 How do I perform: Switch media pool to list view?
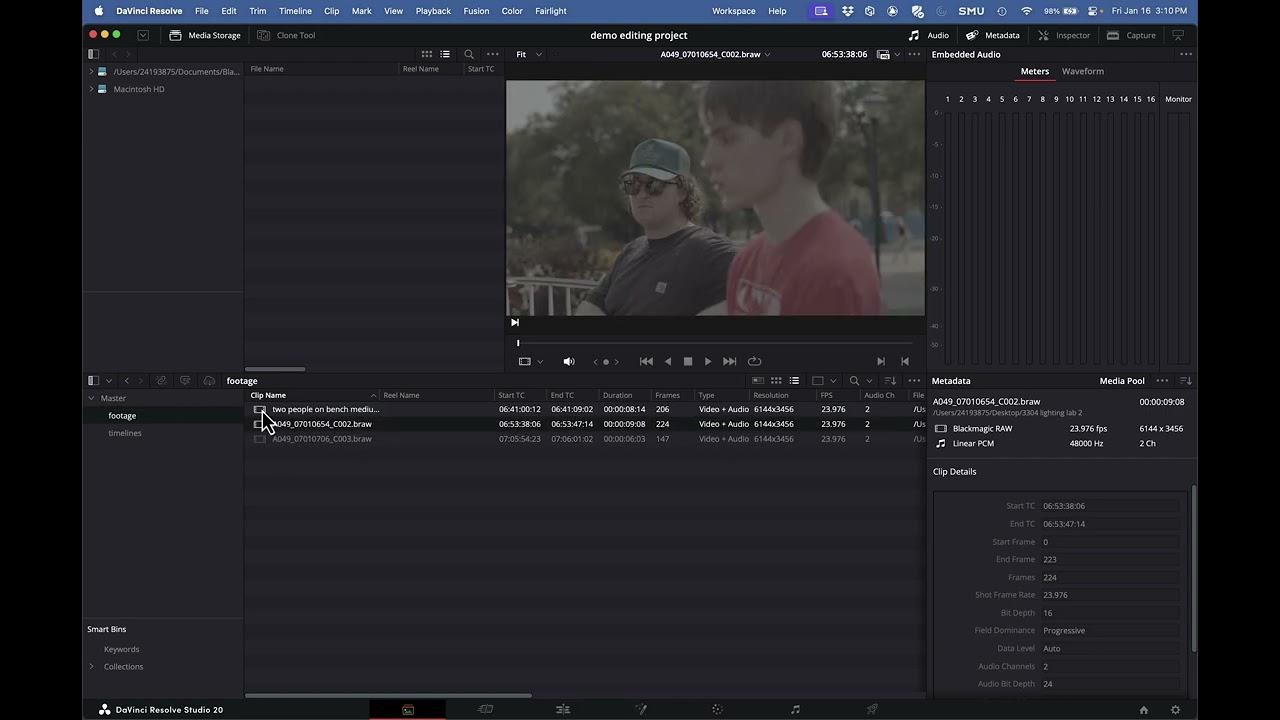[x=794, y=381]
